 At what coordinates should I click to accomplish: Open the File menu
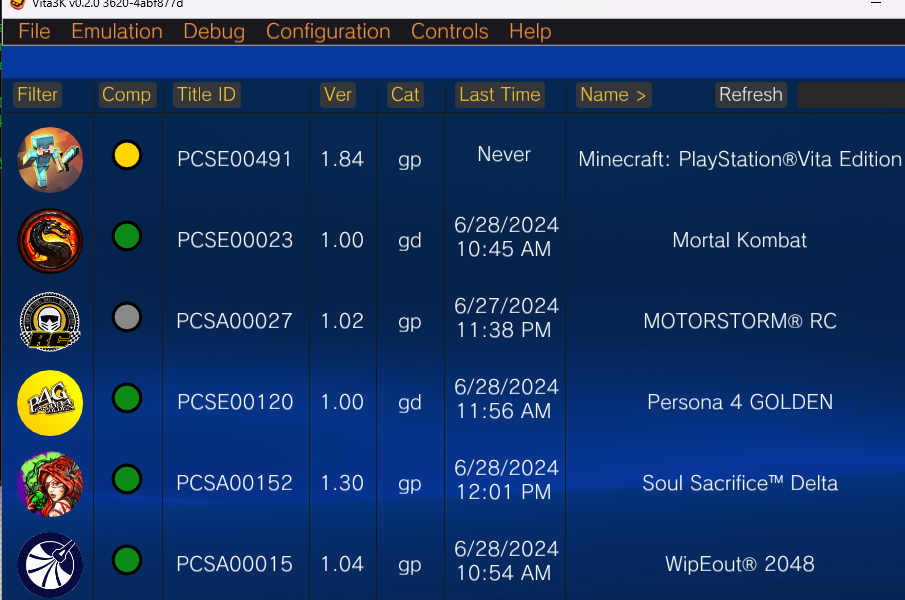34,32
